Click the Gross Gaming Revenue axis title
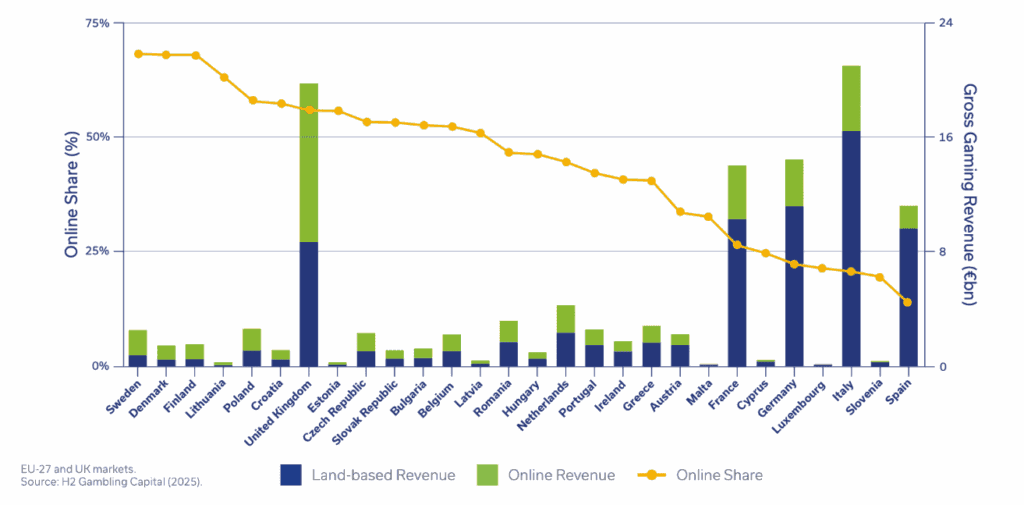The image size is (1024, 505). coord(969,195)
